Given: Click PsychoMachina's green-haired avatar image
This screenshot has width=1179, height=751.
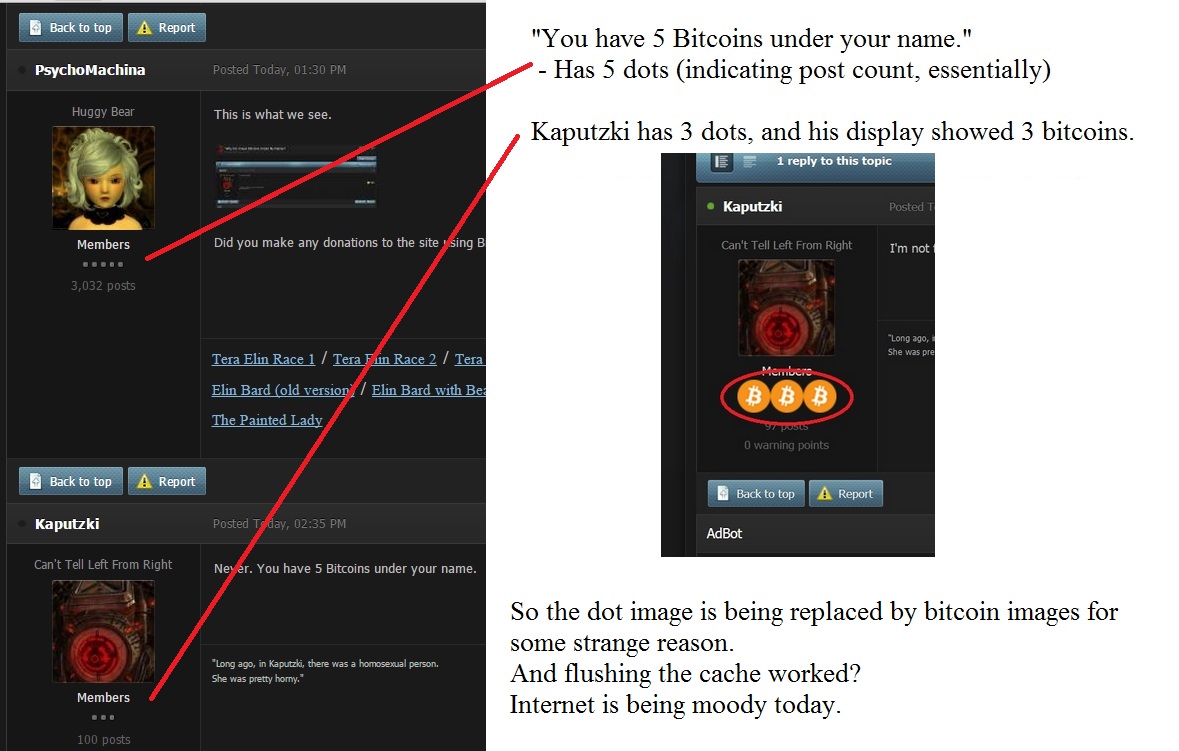Looking at the screenshot, I should [103, 177].
